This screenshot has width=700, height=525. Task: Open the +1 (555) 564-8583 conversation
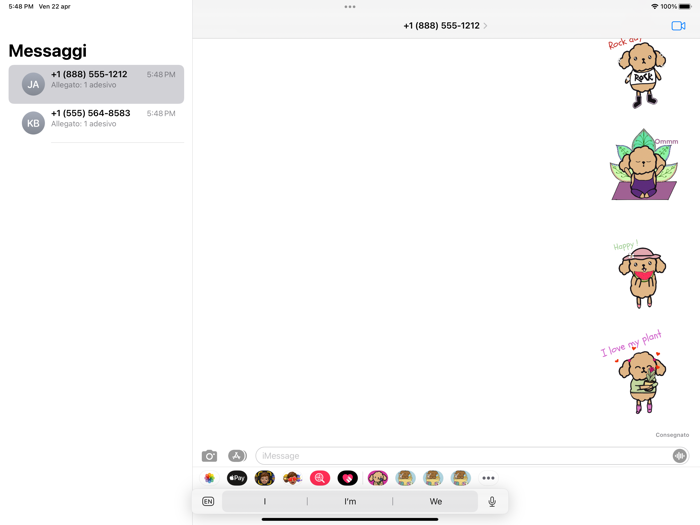pyautogui.click(x=96, y=123)
